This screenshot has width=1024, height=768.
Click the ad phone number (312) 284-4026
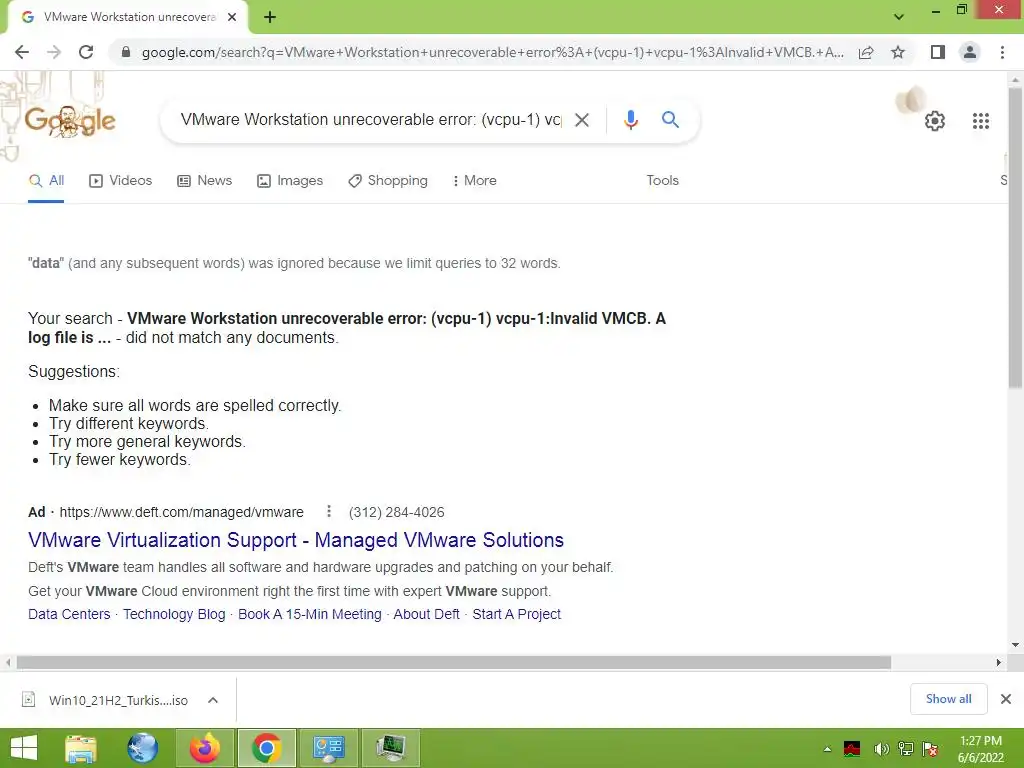tap(396, 512)
